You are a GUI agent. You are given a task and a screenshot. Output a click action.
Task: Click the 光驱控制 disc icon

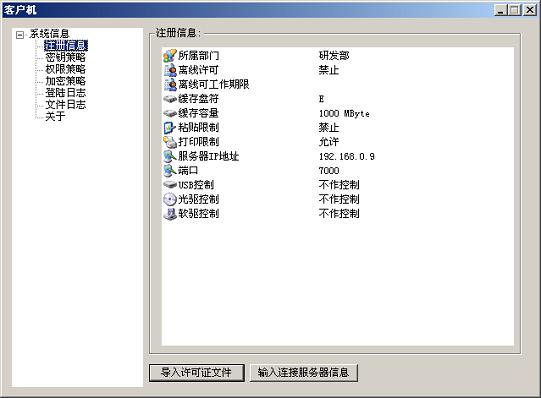point(170,199)
